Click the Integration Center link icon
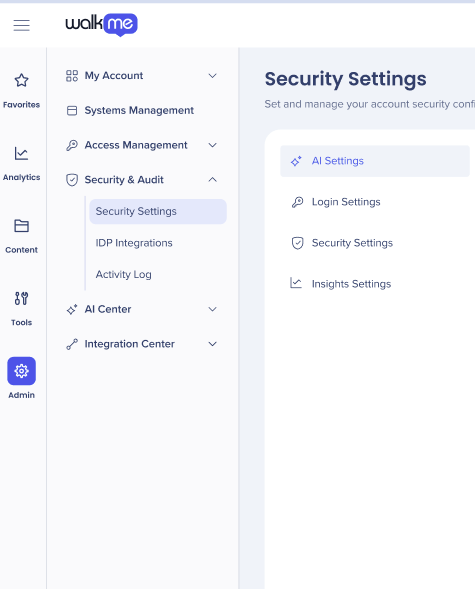This screenshot has height=589, width=475. click(x=72, y=344)
